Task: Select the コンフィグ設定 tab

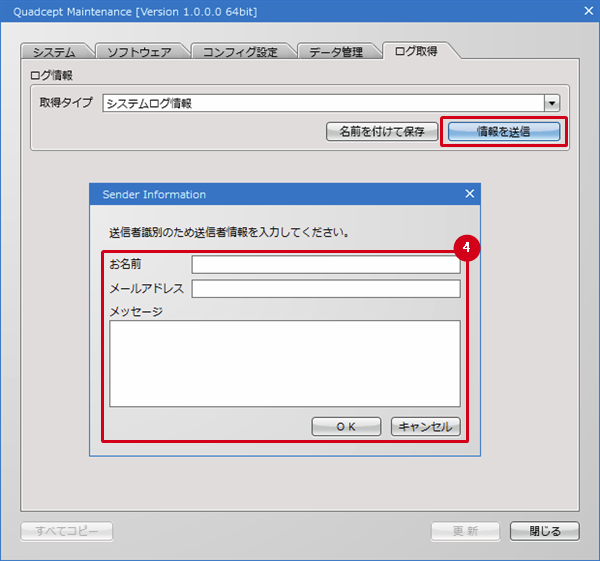Action: pos(240,51)
